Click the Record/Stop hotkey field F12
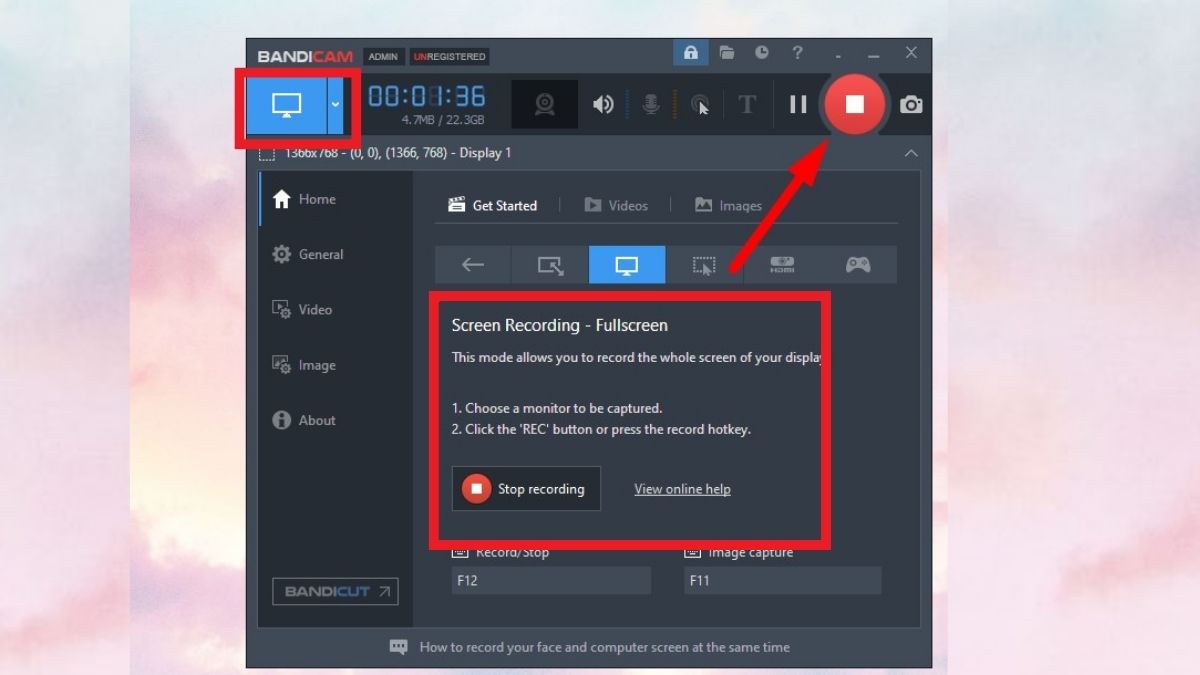 pyautogui.click(x=551, y=580)
